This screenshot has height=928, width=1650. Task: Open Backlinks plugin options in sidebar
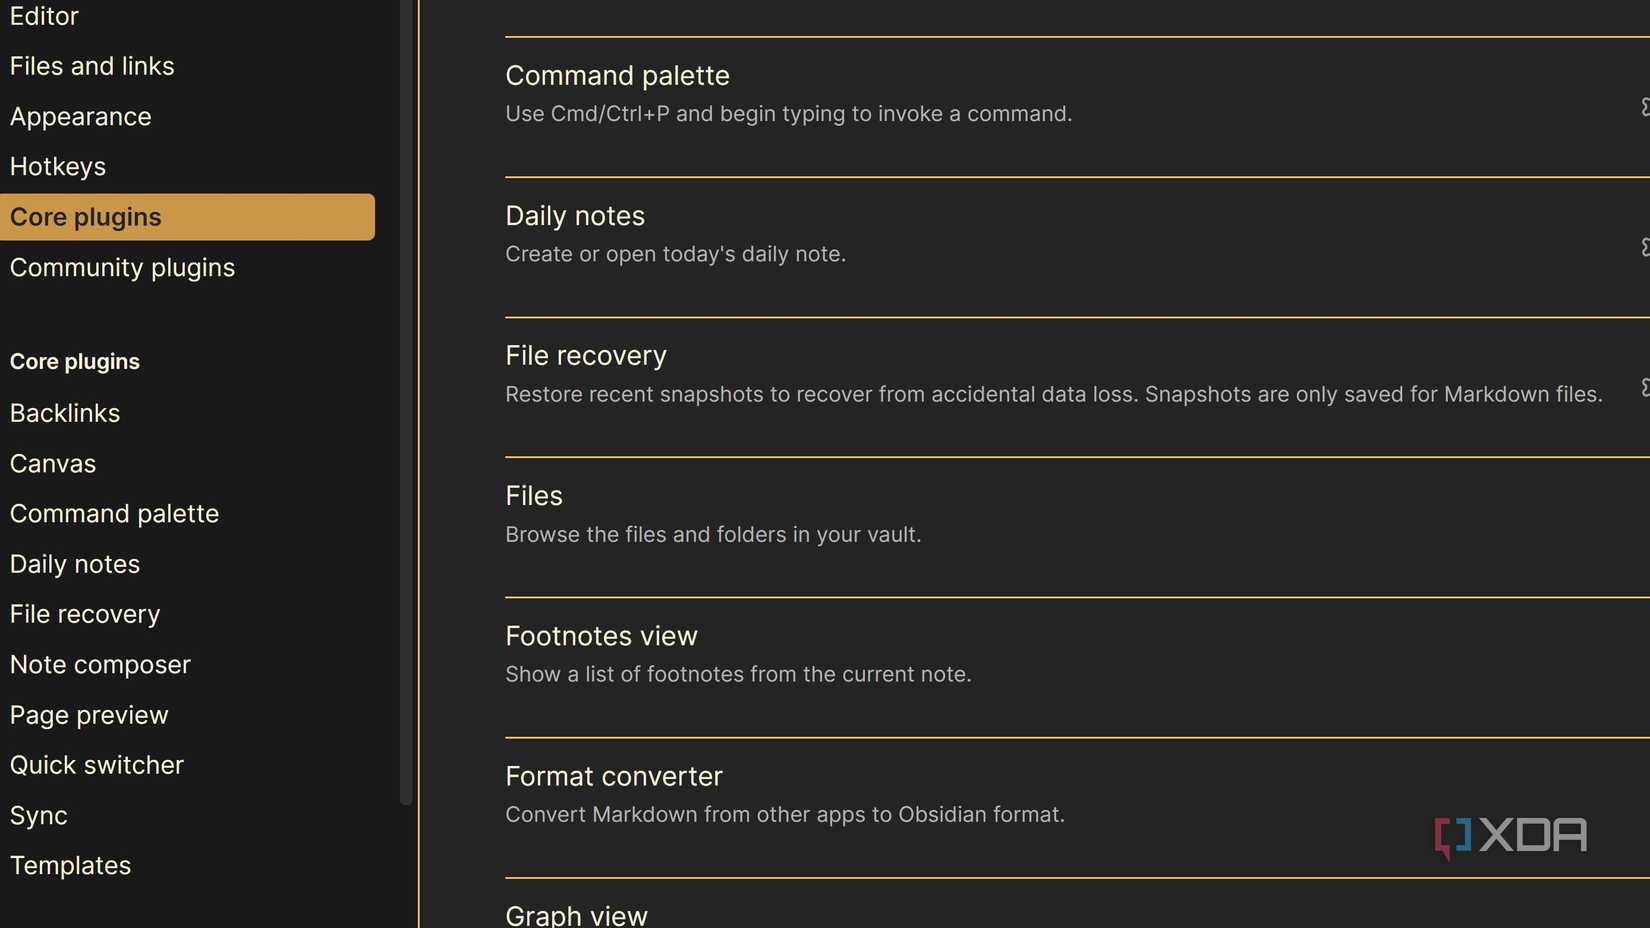pos(65,413)
